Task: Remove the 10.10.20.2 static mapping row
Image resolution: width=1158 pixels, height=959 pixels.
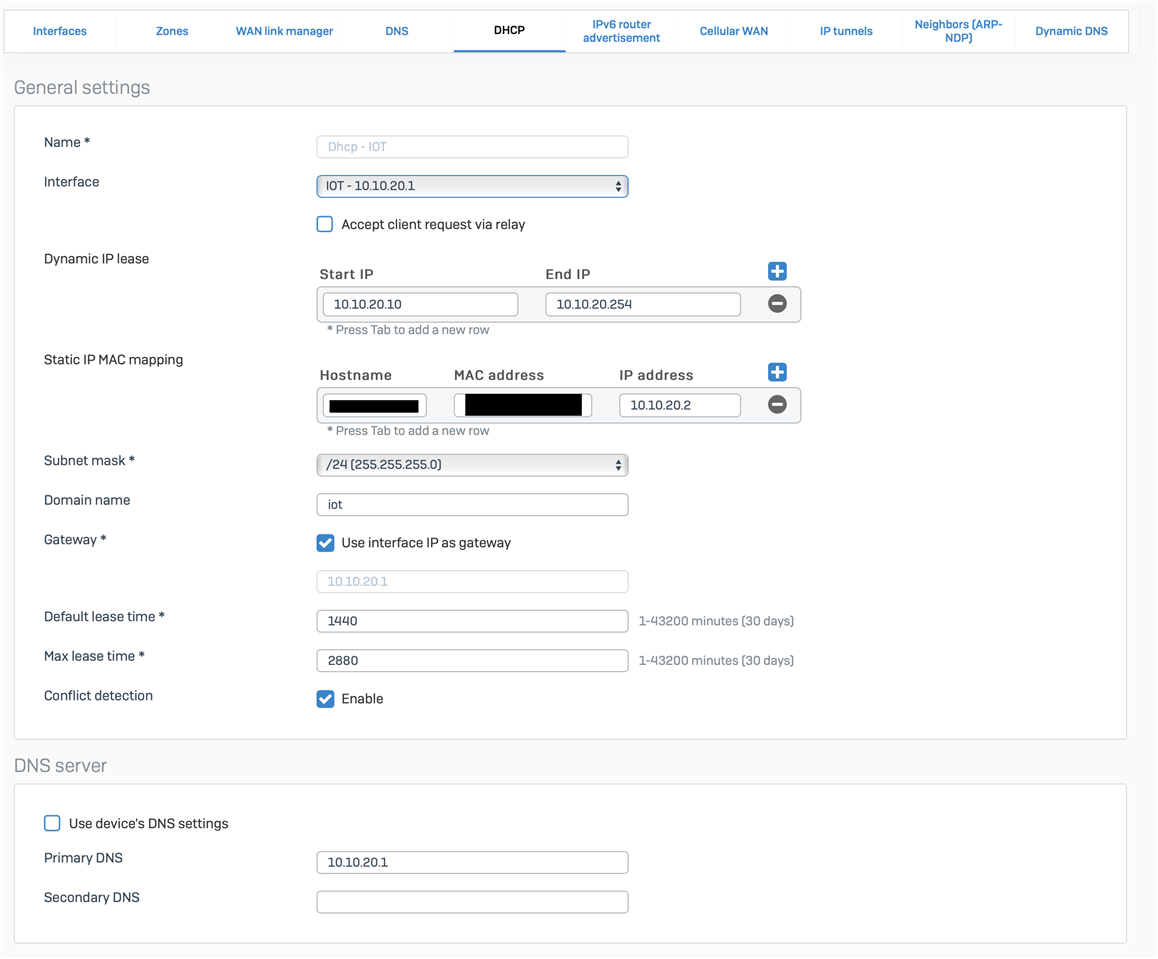Action: pos(777,405)
